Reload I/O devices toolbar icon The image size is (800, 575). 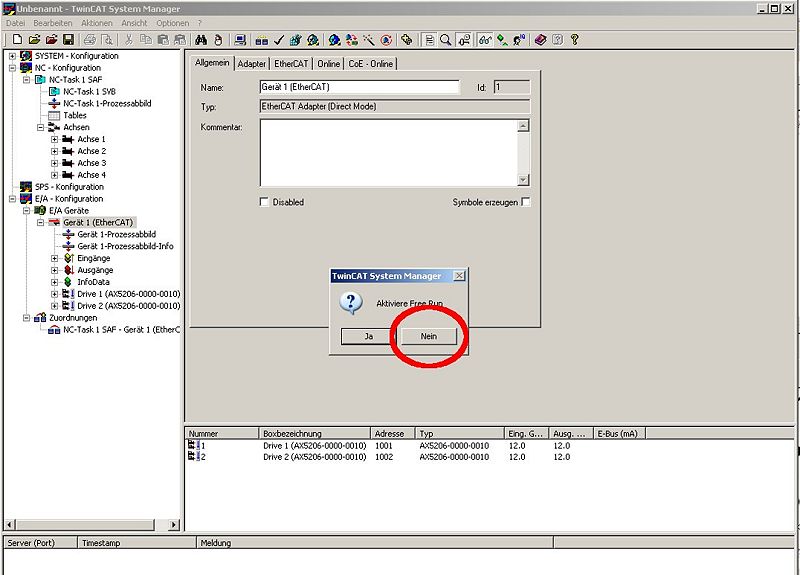click(x=352, y=40)
